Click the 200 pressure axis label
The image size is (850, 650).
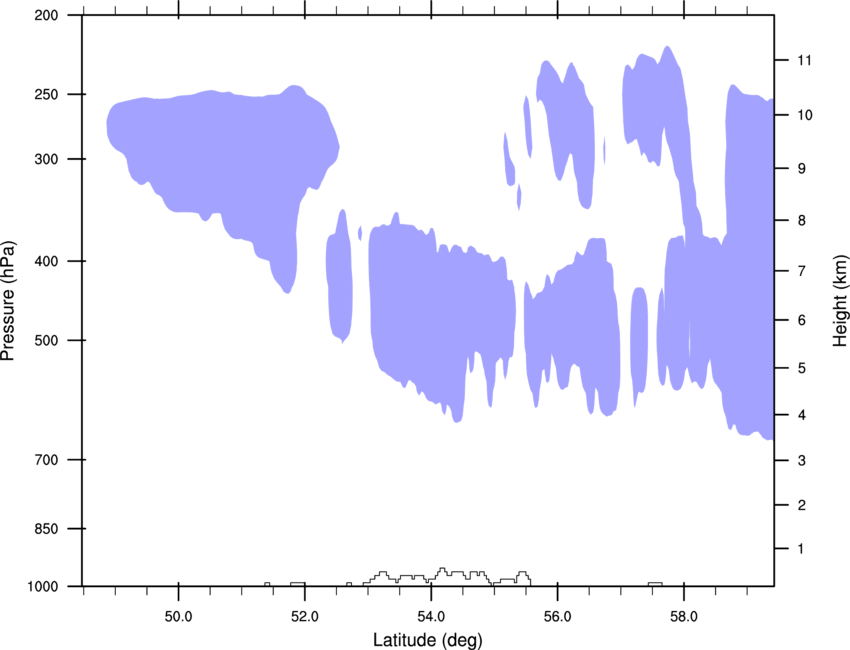(x=46, y=15)
